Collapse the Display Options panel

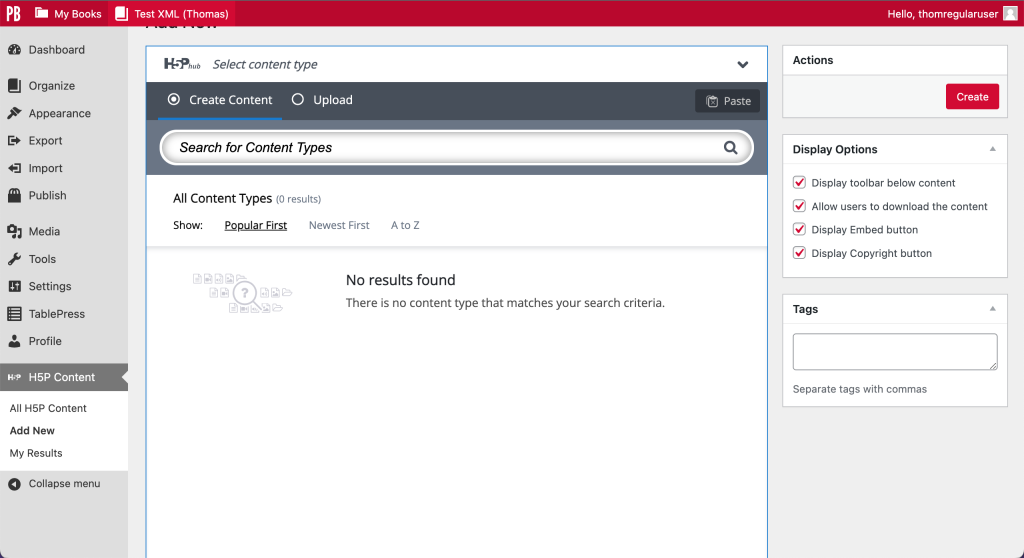click(x=992, y=149)
